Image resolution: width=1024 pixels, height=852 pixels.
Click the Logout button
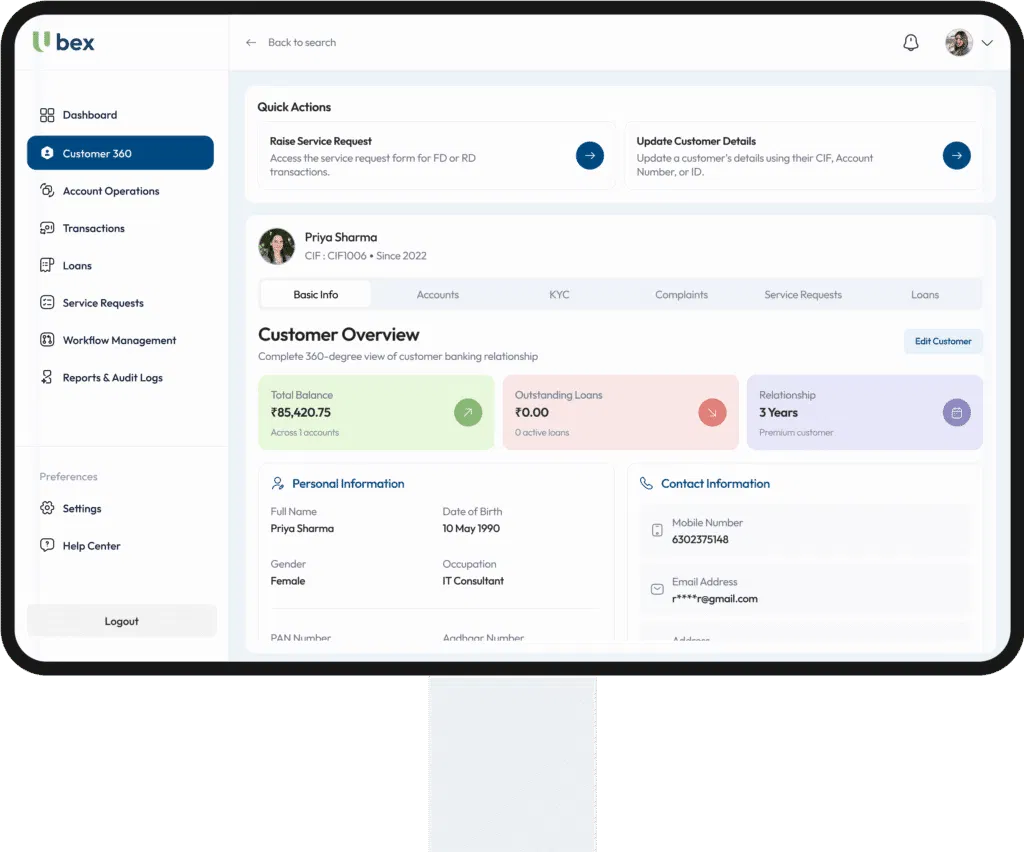[x=121, y=621]
